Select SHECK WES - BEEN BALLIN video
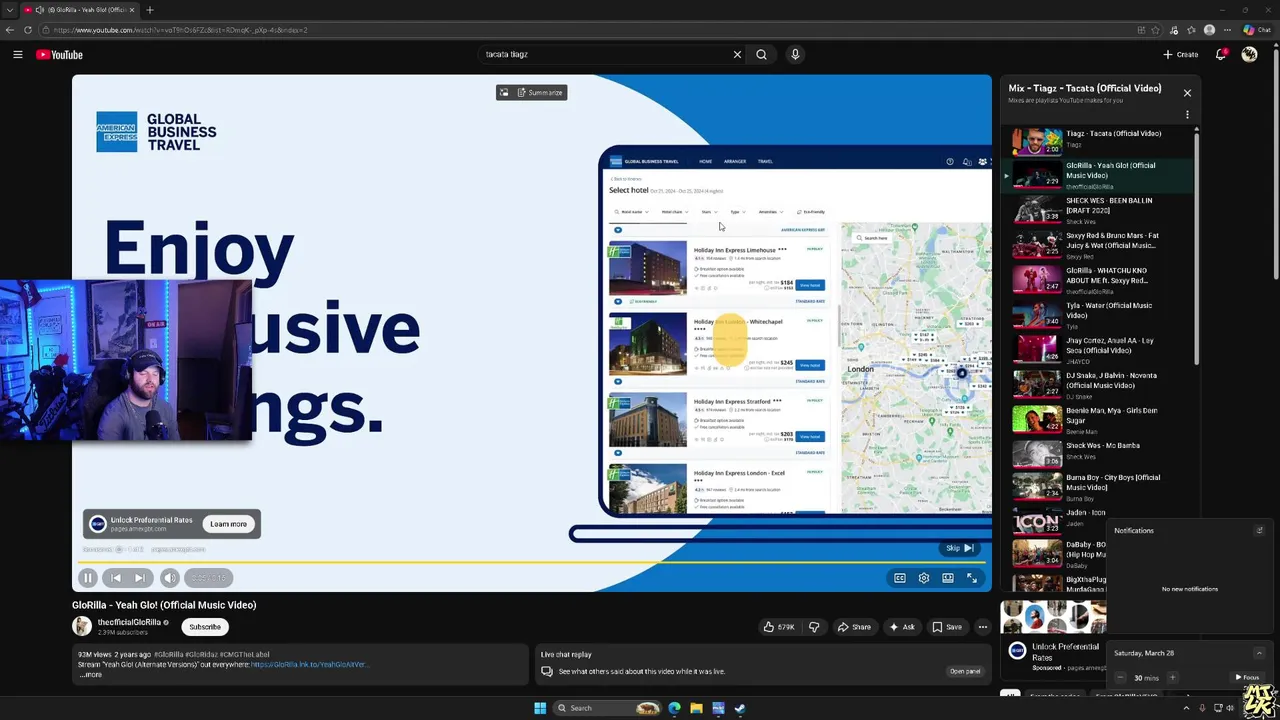The height and width of the screenshot is (720, 1280). pos(1098,210)
